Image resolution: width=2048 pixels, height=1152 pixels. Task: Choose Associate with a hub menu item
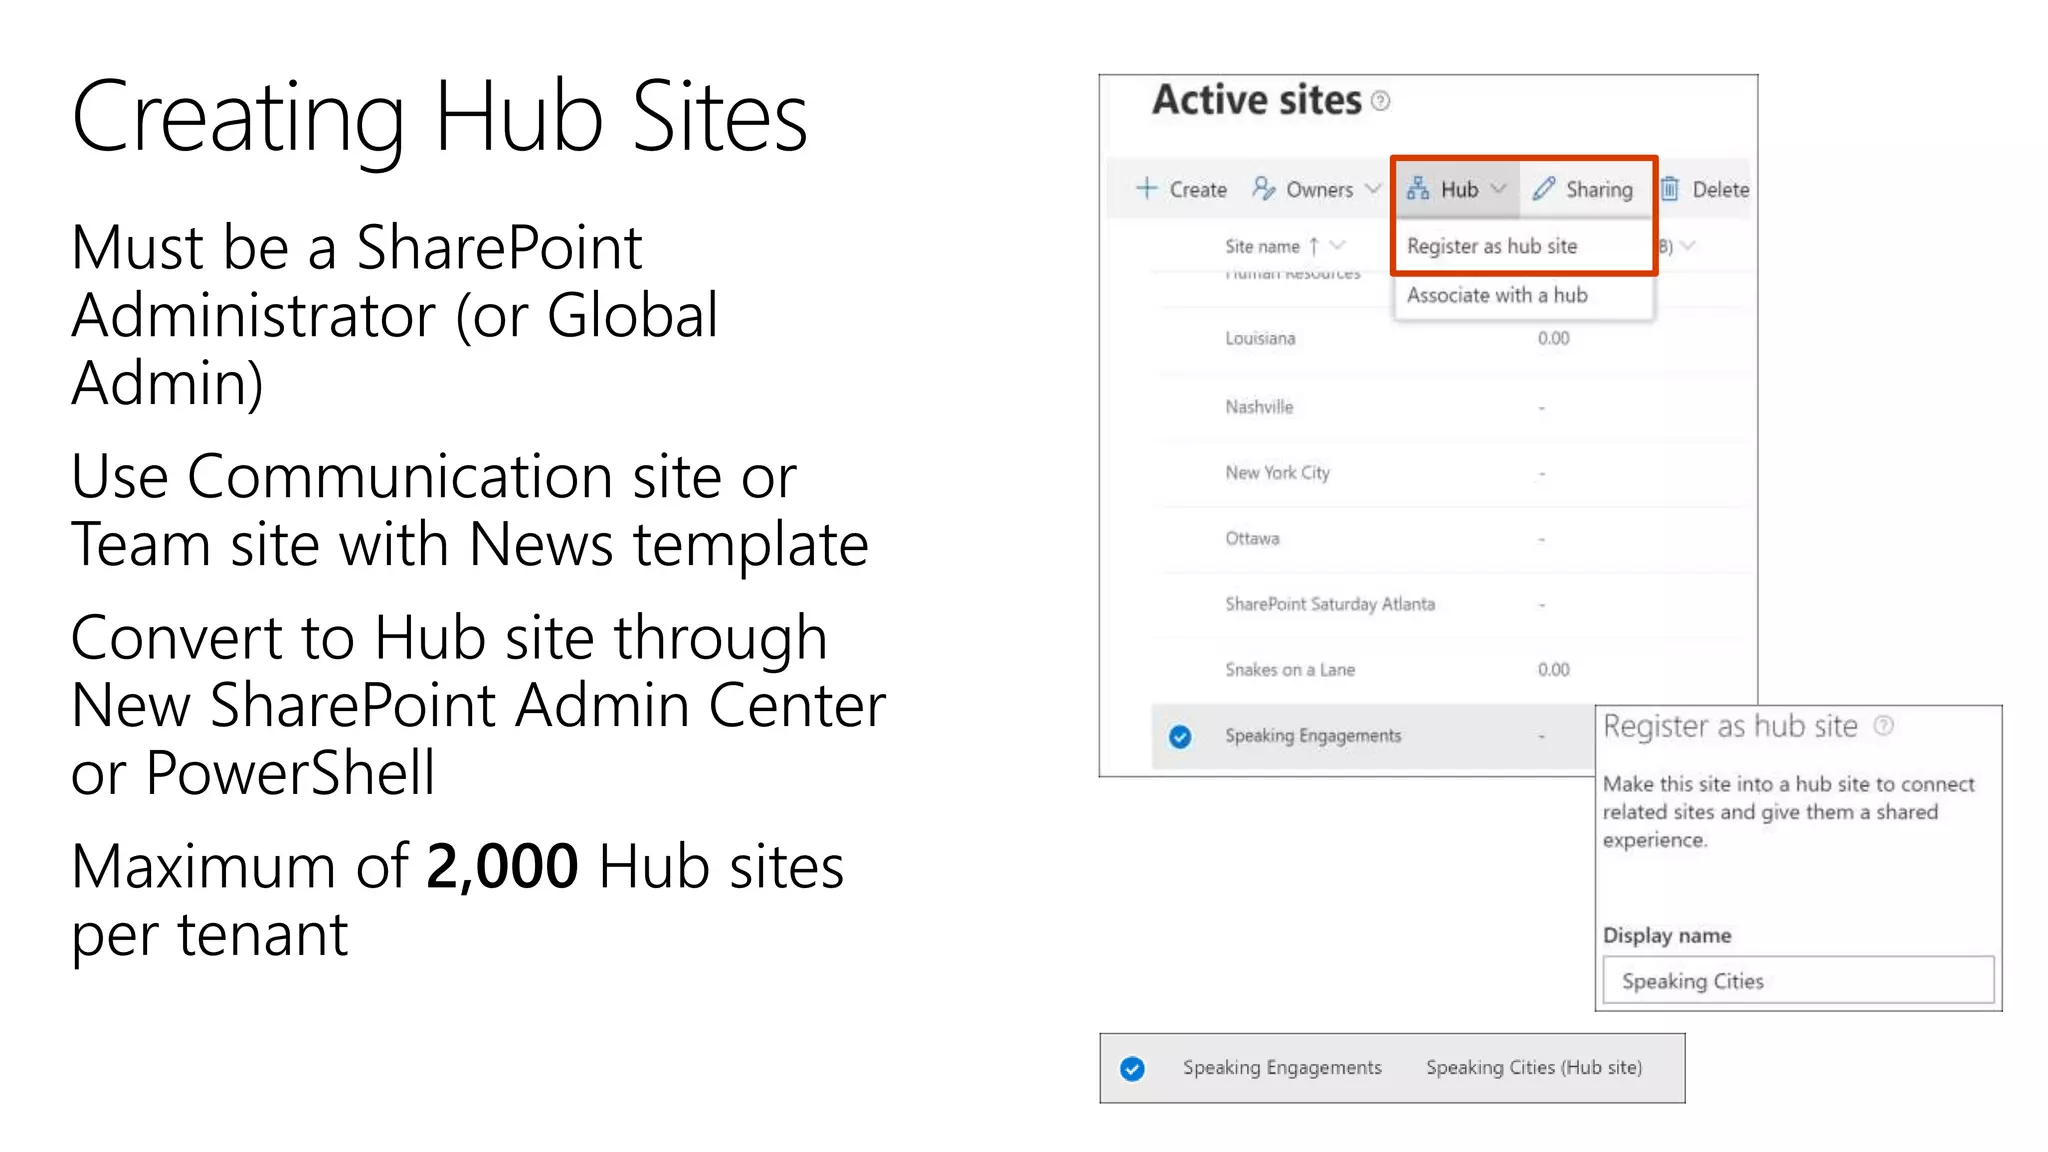click(x=1496, y=295)
